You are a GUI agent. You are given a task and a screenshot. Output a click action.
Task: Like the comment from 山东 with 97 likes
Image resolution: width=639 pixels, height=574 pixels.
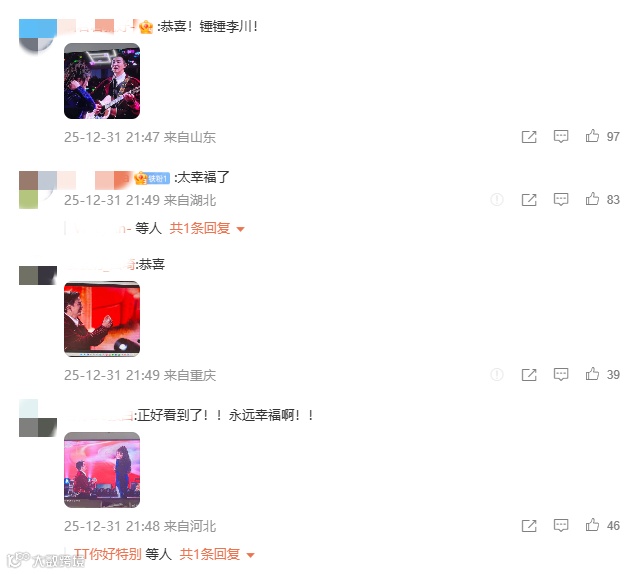point(592,136)
